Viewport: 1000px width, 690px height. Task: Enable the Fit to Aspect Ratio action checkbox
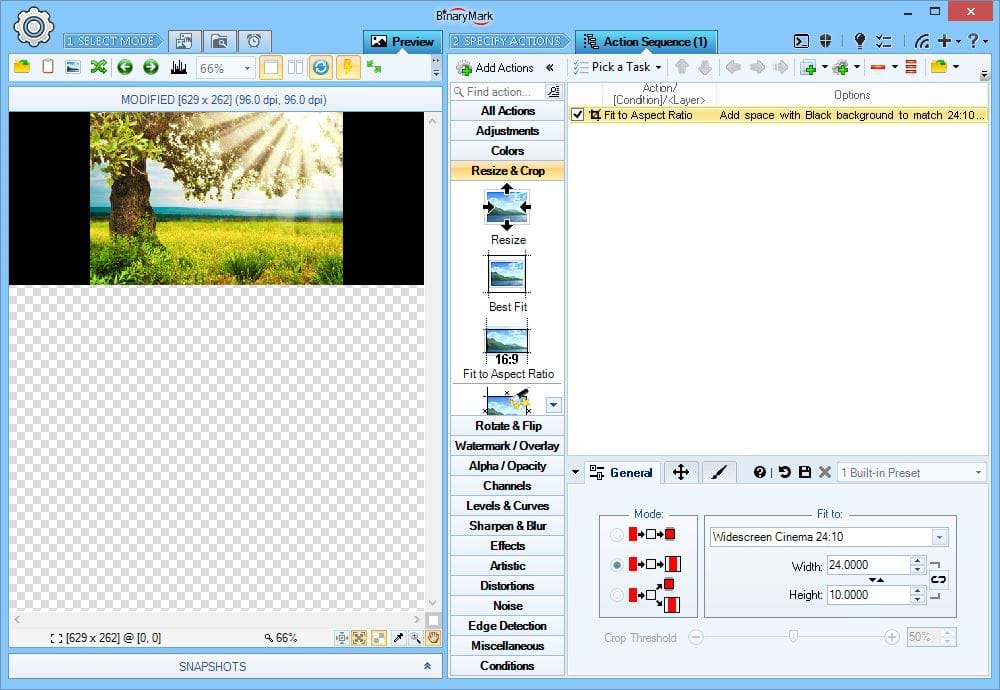[x=577, y=114]
